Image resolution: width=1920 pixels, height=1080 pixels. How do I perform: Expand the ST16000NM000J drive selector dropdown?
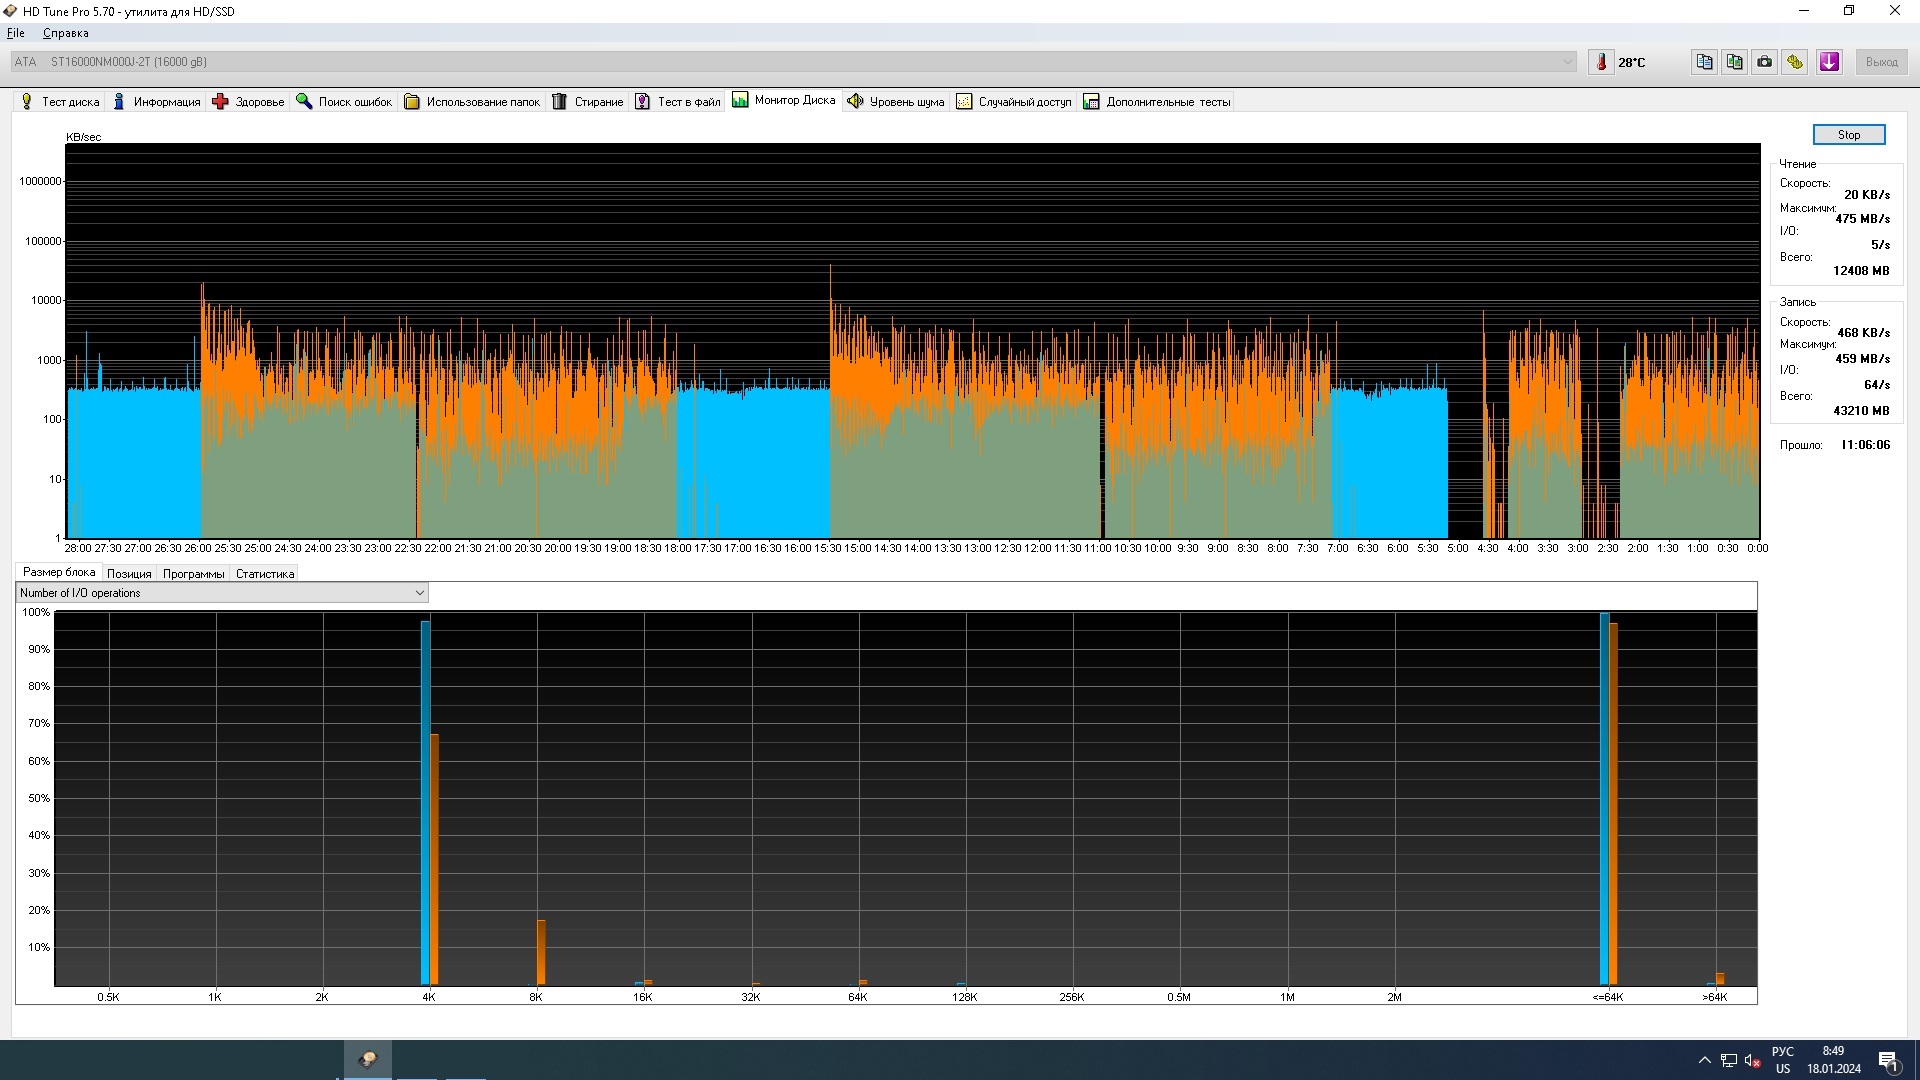[x=1567, y=62]
